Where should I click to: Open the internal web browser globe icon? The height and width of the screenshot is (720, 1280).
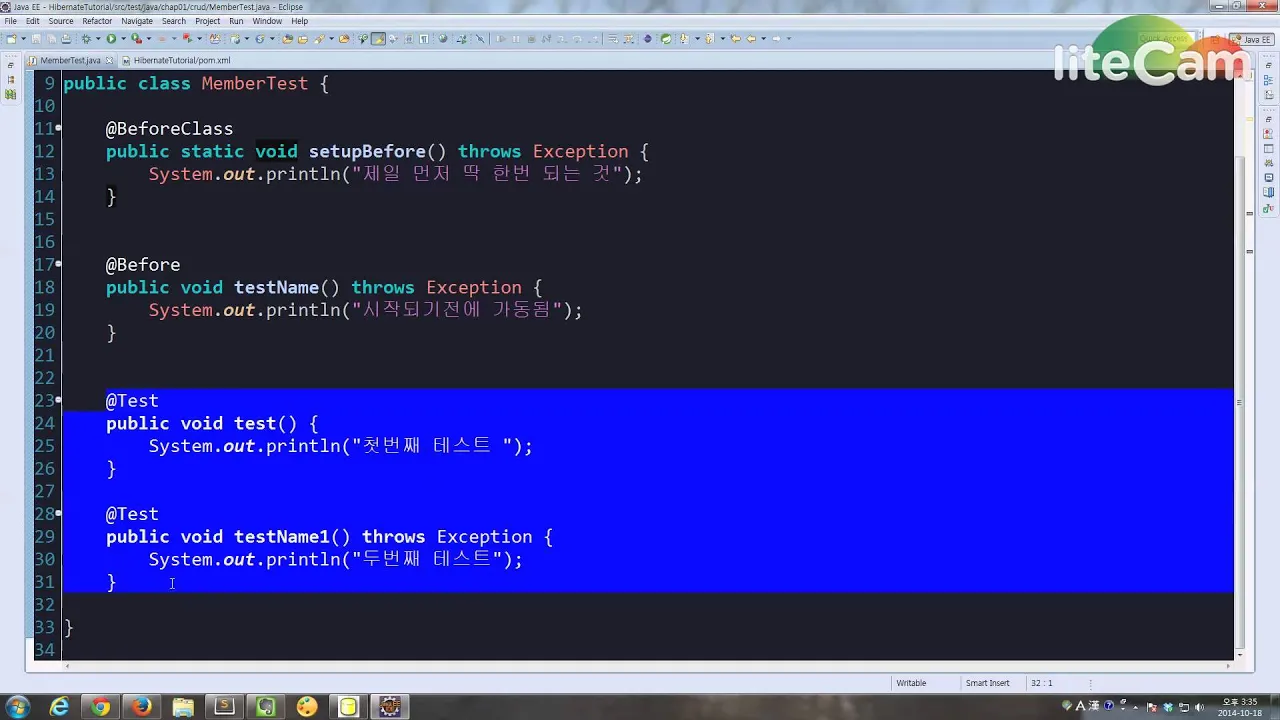pos(442,39)
